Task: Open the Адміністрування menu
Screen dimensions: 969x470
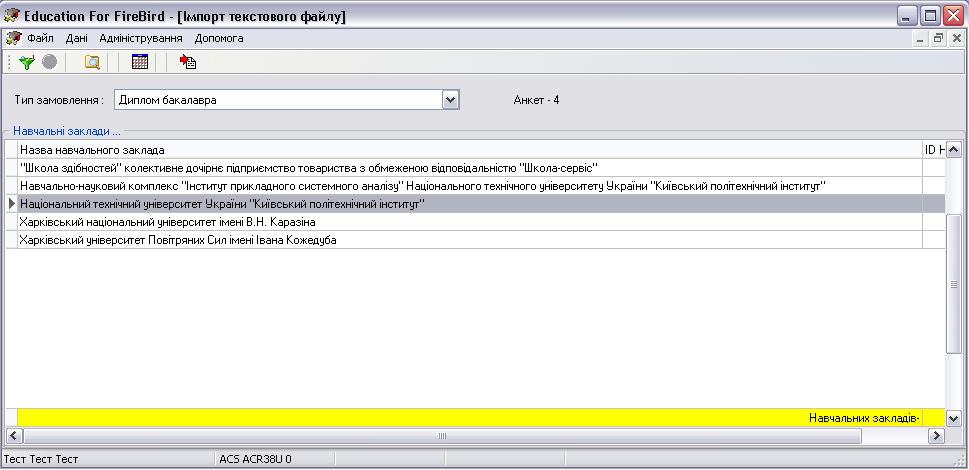Action: (141, 38)
